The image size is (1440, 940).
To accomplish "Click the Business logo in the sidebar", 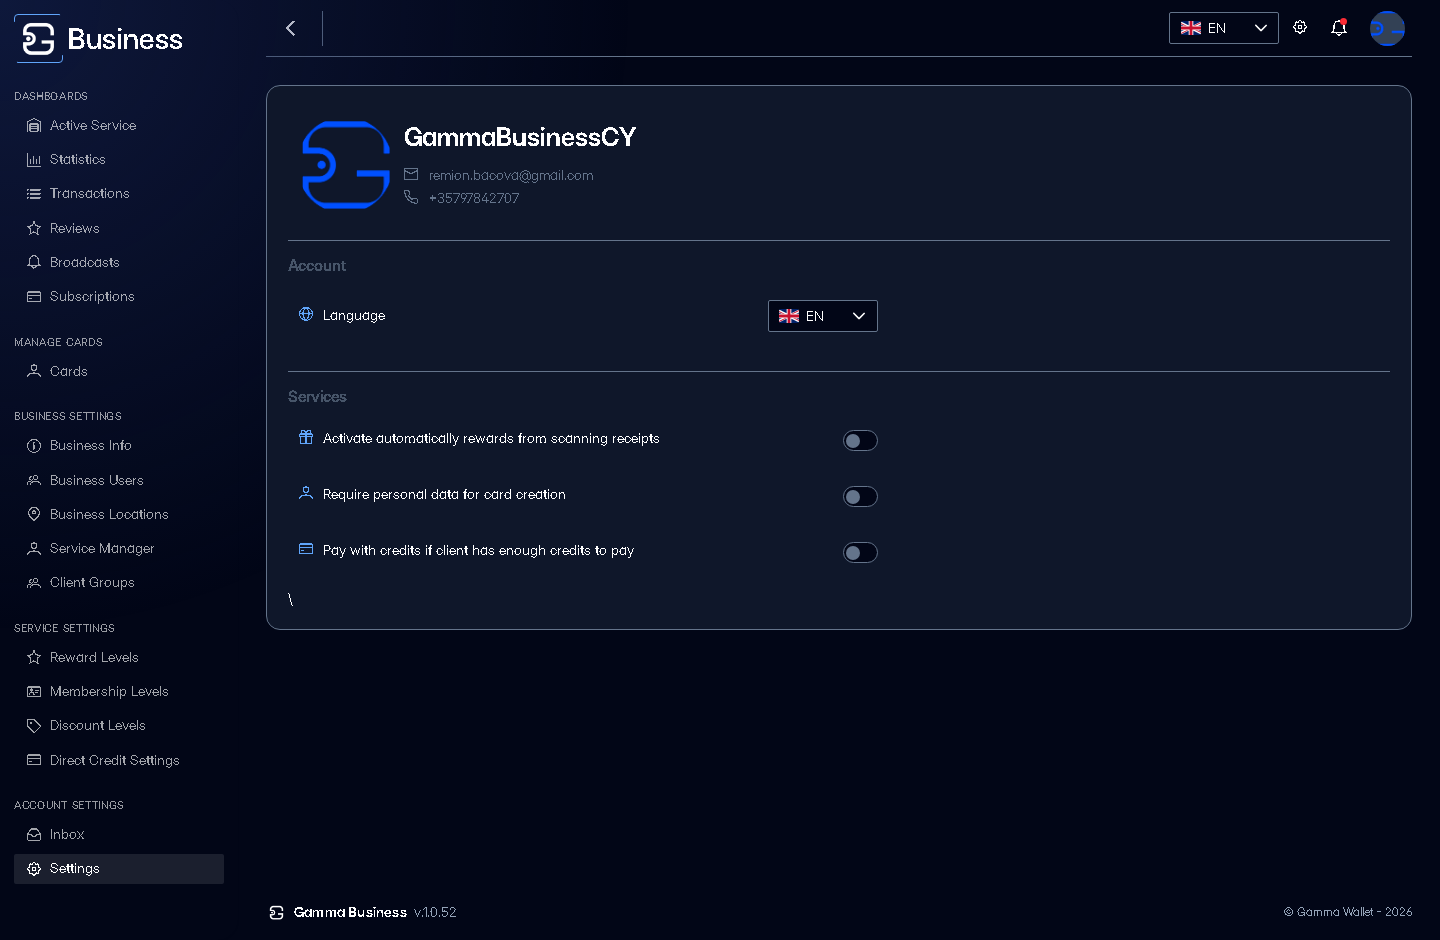I will coord(98,39).
